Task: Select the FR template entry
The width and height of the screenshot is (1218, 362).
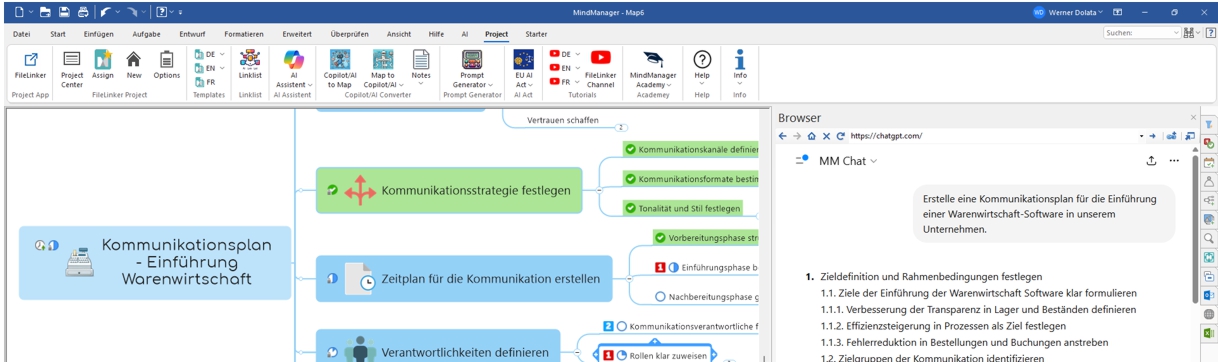Action: 206,82
